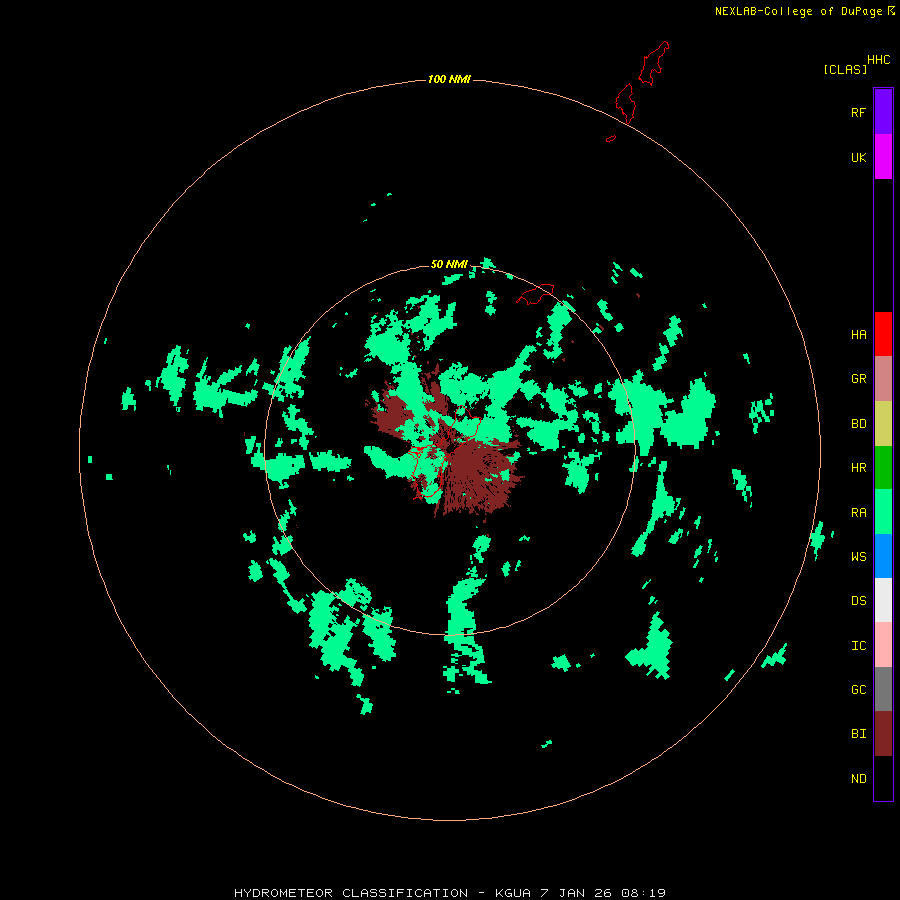Click the BD legend label
The image size is (900, 900).
pos(858,424)
